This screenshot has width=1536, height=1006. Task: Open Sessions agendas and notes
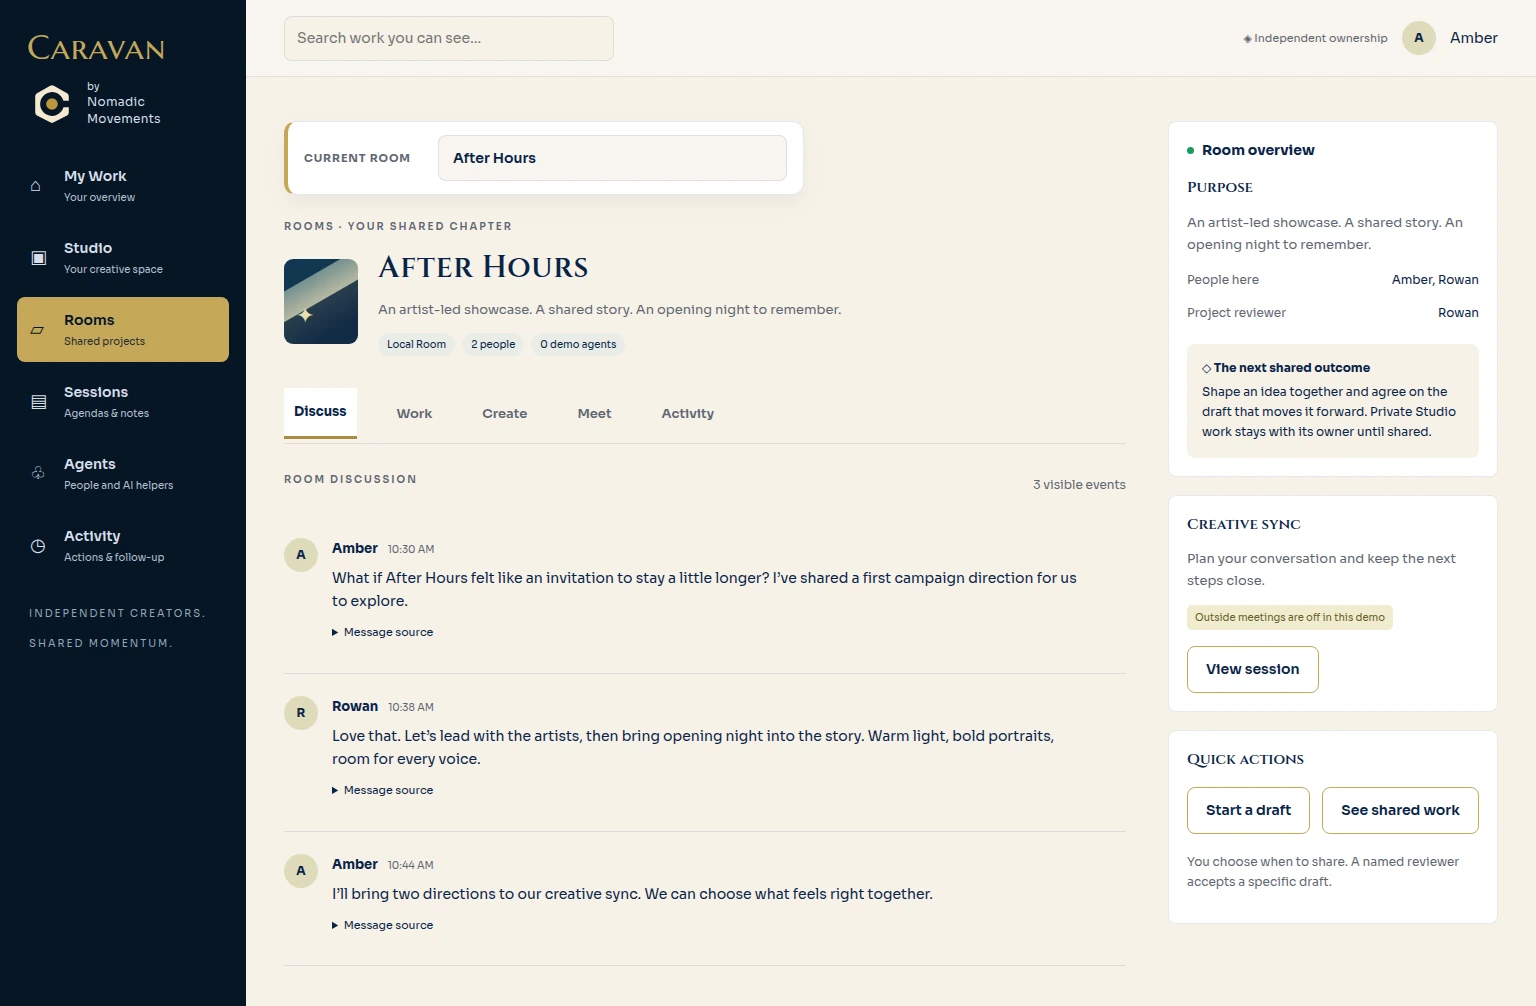pyautogui.click(x=123, y=402)
